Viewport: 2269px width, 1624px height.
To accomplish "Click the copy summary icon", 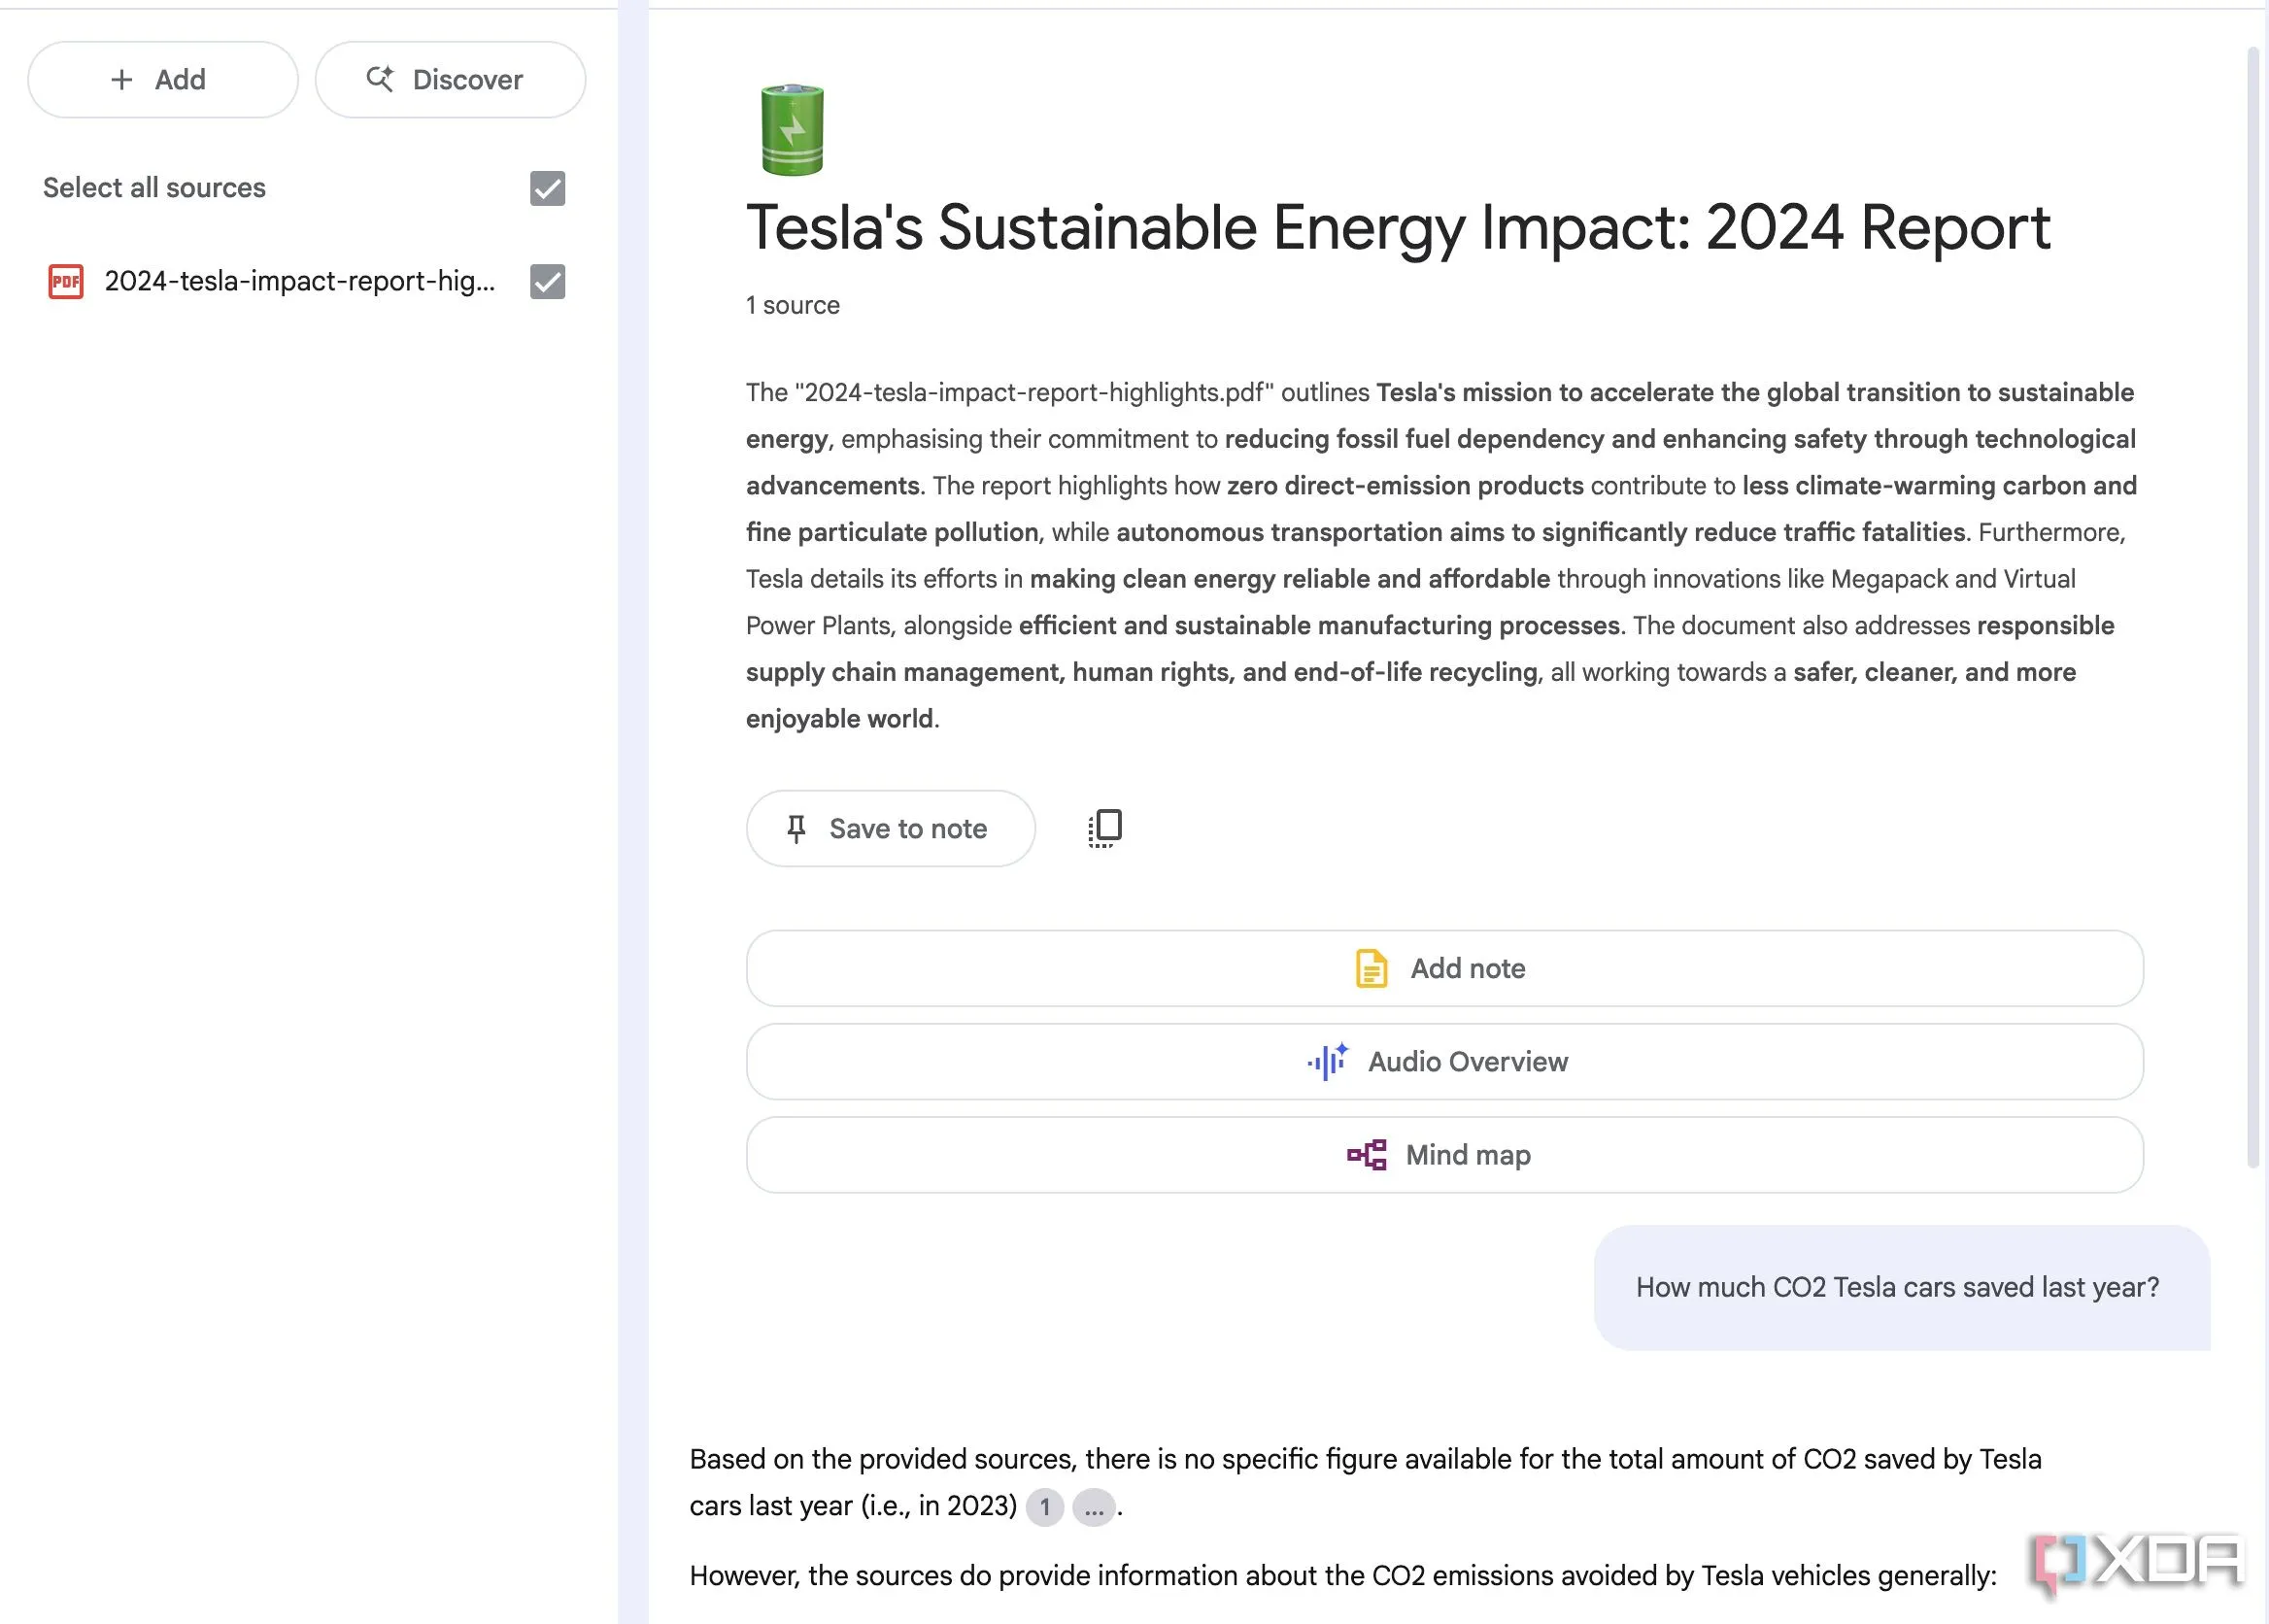I will tap(1105, 828).
